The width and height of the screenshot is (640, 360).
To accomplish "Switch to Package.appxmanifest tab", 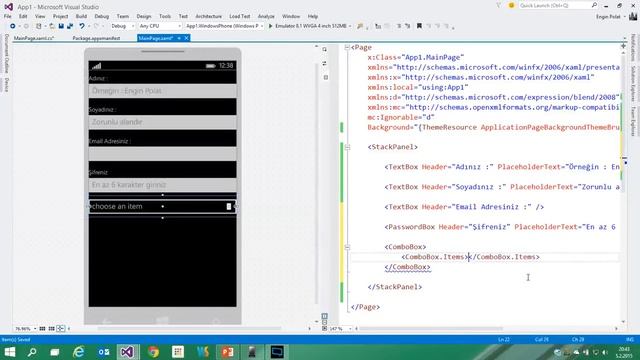I will pyautogui.click(x=96, y=38).
